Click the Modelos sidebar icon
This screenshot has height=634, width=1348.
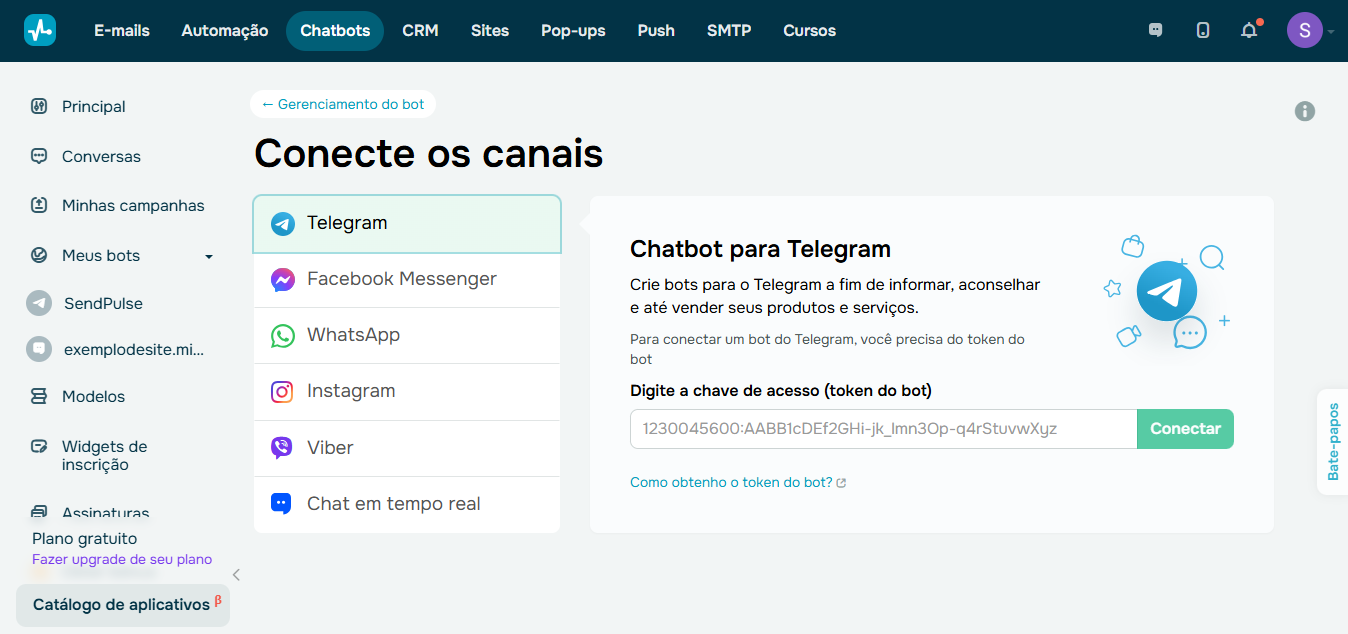pyautogui.click(x=39, y=396)
